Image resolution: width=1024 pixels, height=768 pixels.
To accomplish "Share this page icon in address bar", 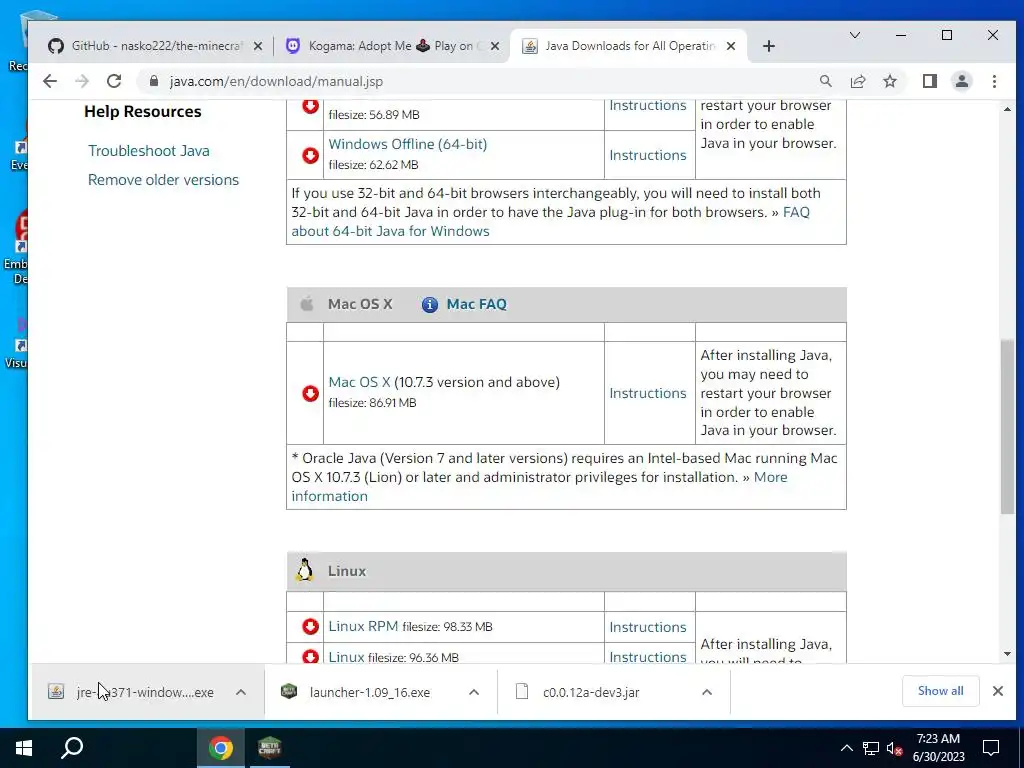I will pos(857,81).
